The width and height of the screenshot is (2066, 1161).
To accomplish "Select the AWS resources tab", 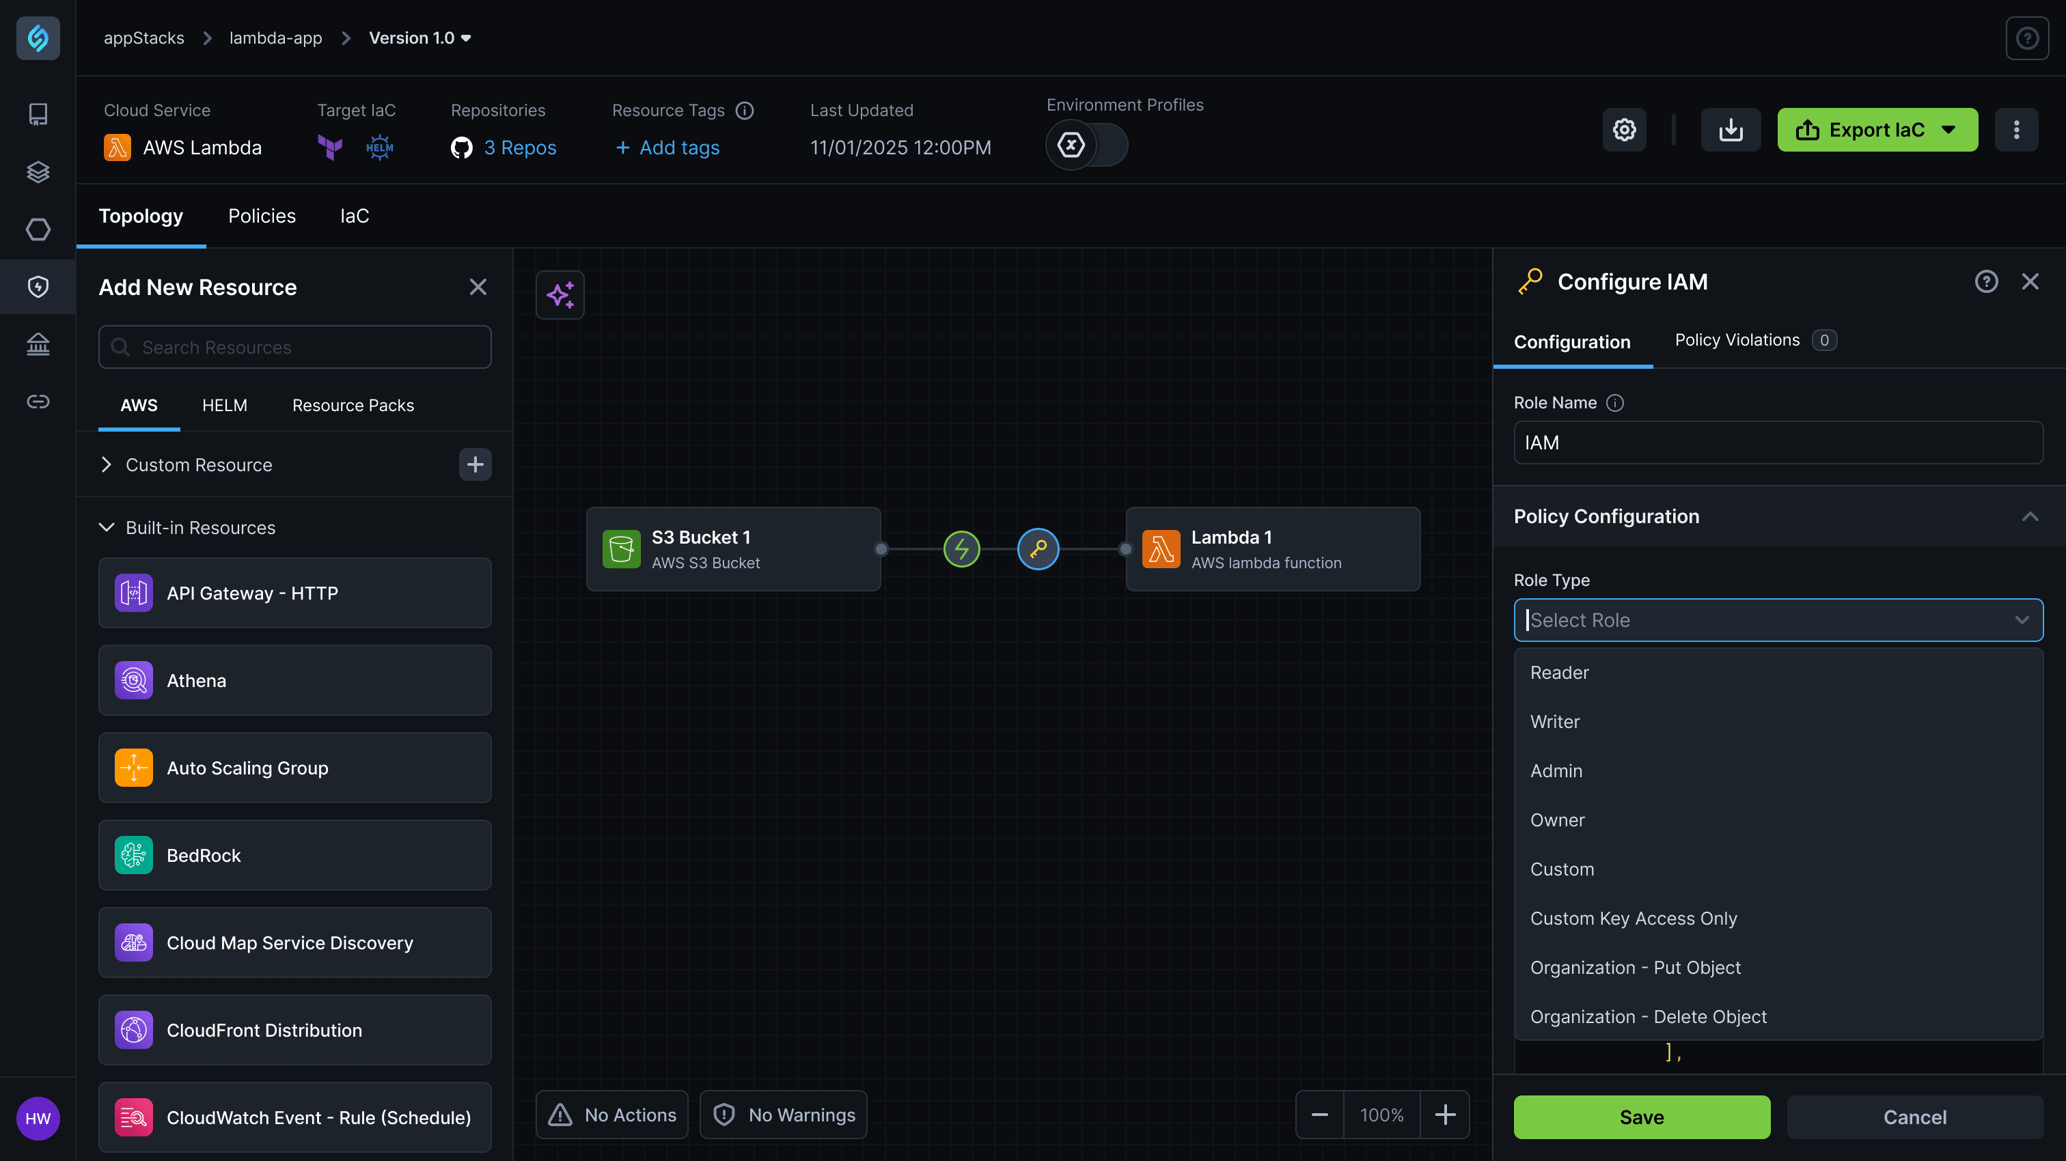I will [139, 405].
